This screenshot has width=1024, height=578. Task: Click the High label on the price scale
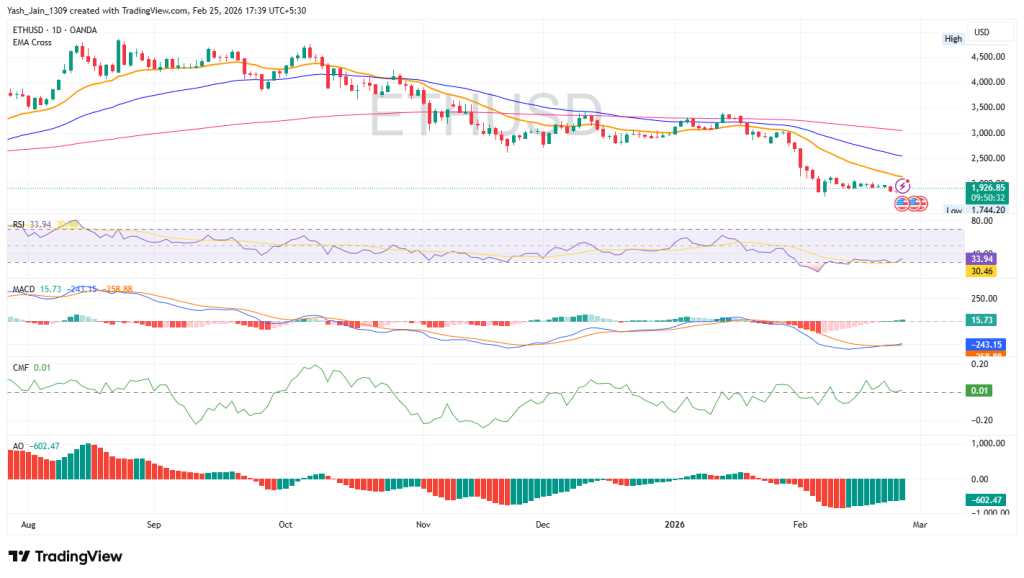[953, 38]
